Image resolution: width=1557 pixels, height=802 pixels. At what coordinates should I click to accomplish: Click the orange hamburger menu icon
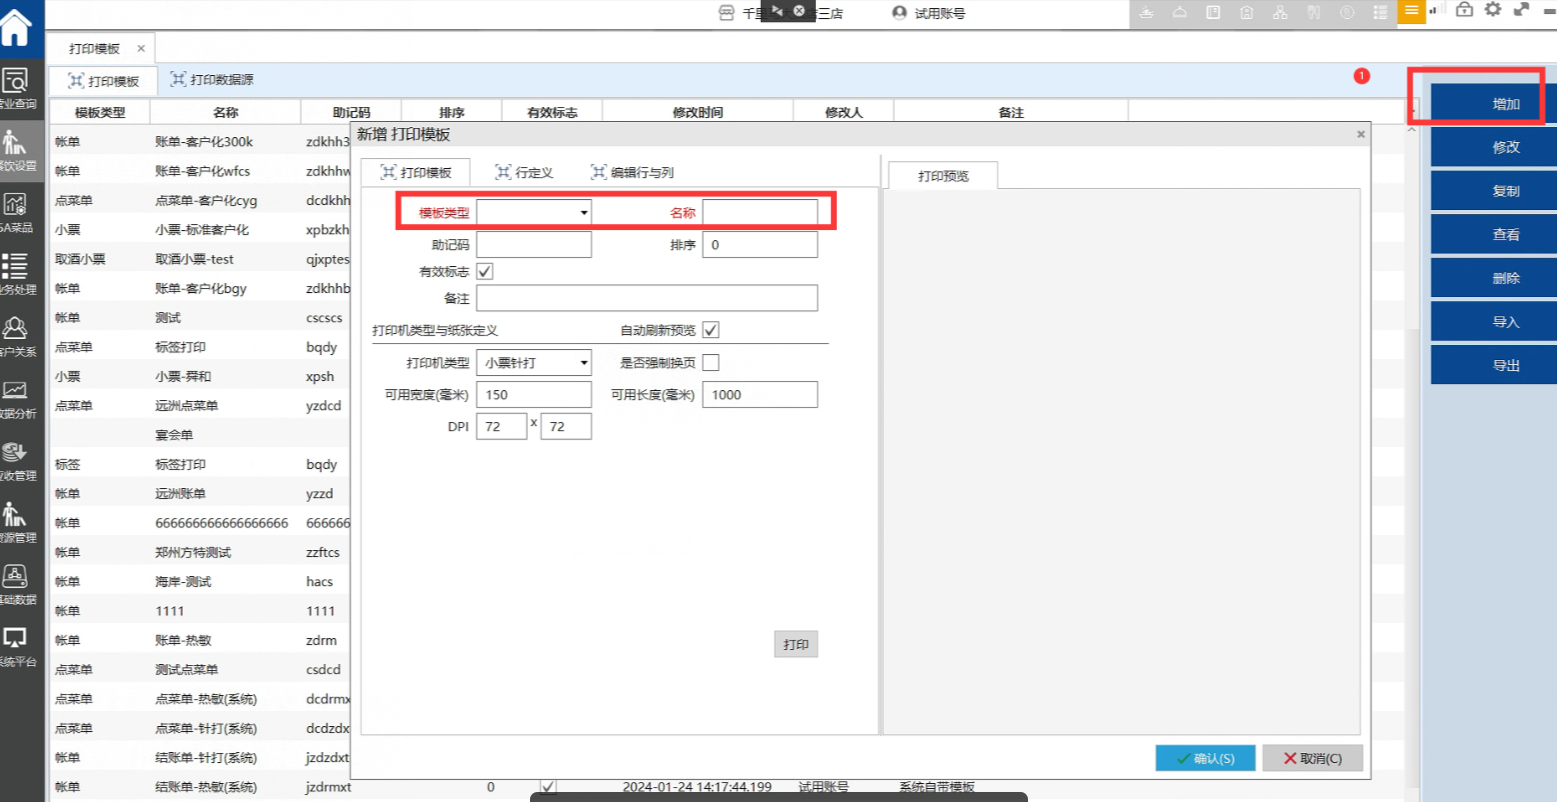pyautogui.click(x=1411, y=11)
